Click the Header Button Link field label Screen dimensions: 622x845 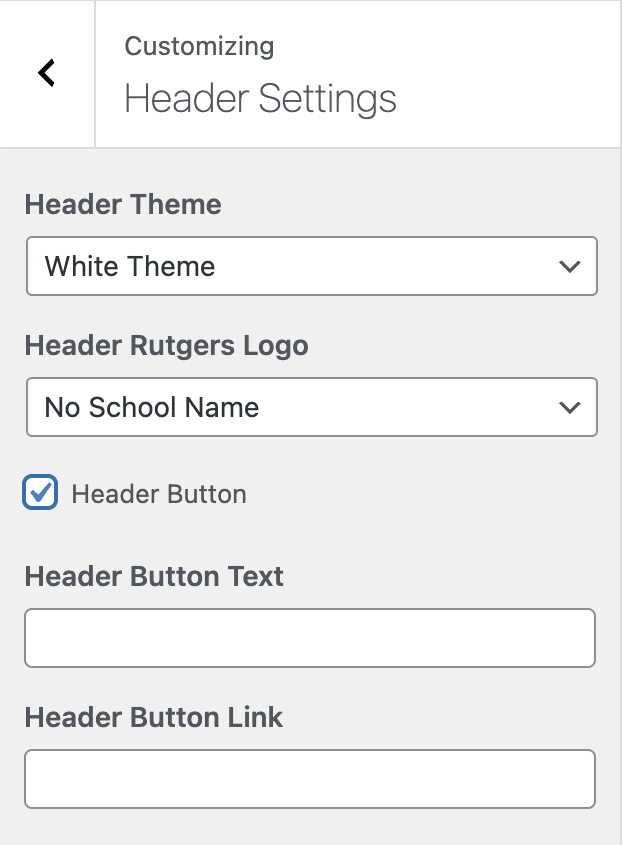coord(154,718)
